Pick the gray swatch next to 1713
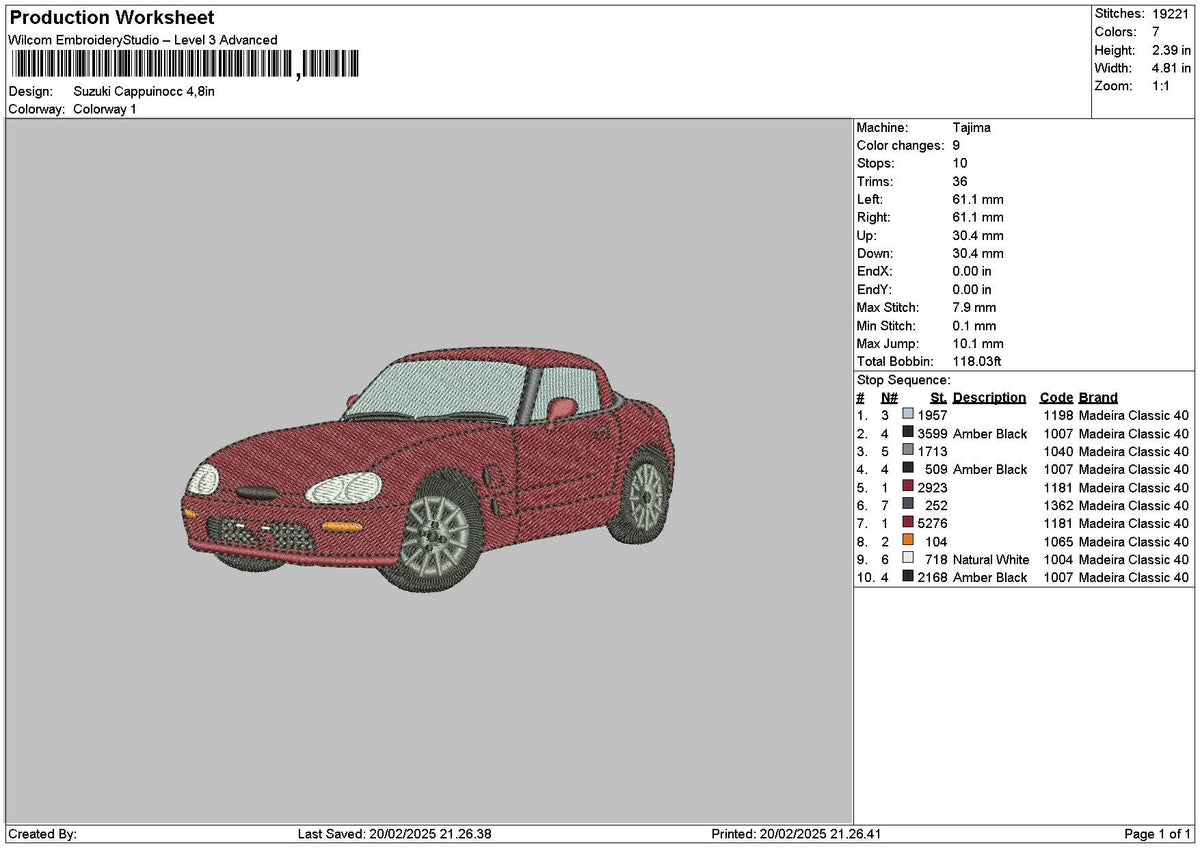Viewport: 1200px width, 848px height. click(x=908, y=451)
